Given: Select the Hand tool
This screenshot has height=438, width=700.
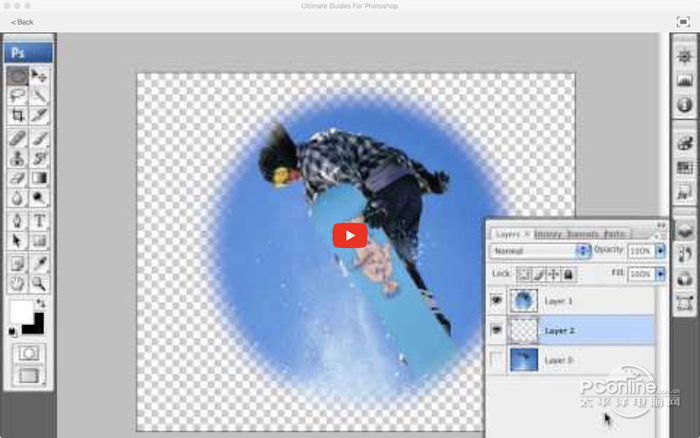Looking at the screenshot, I should click(x=17, y=283).
